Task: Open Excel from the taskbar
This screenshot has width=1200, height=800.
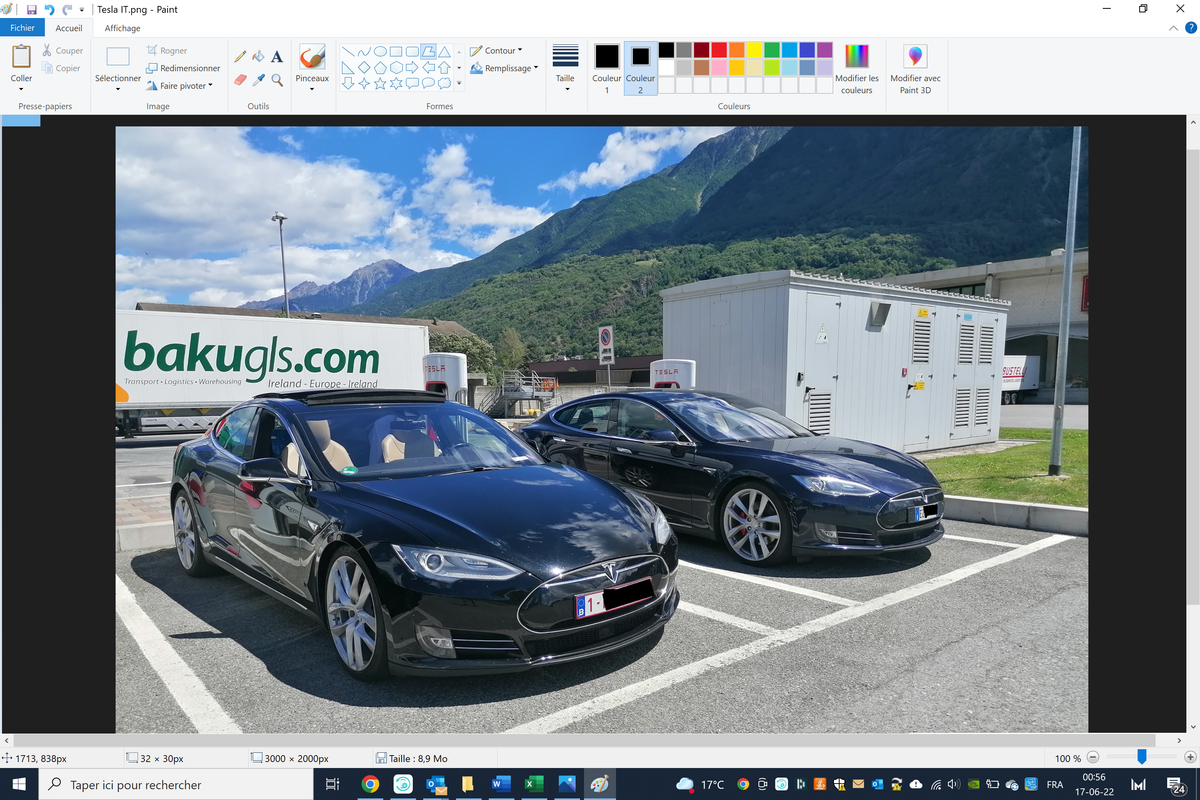Action: [534, 785]
